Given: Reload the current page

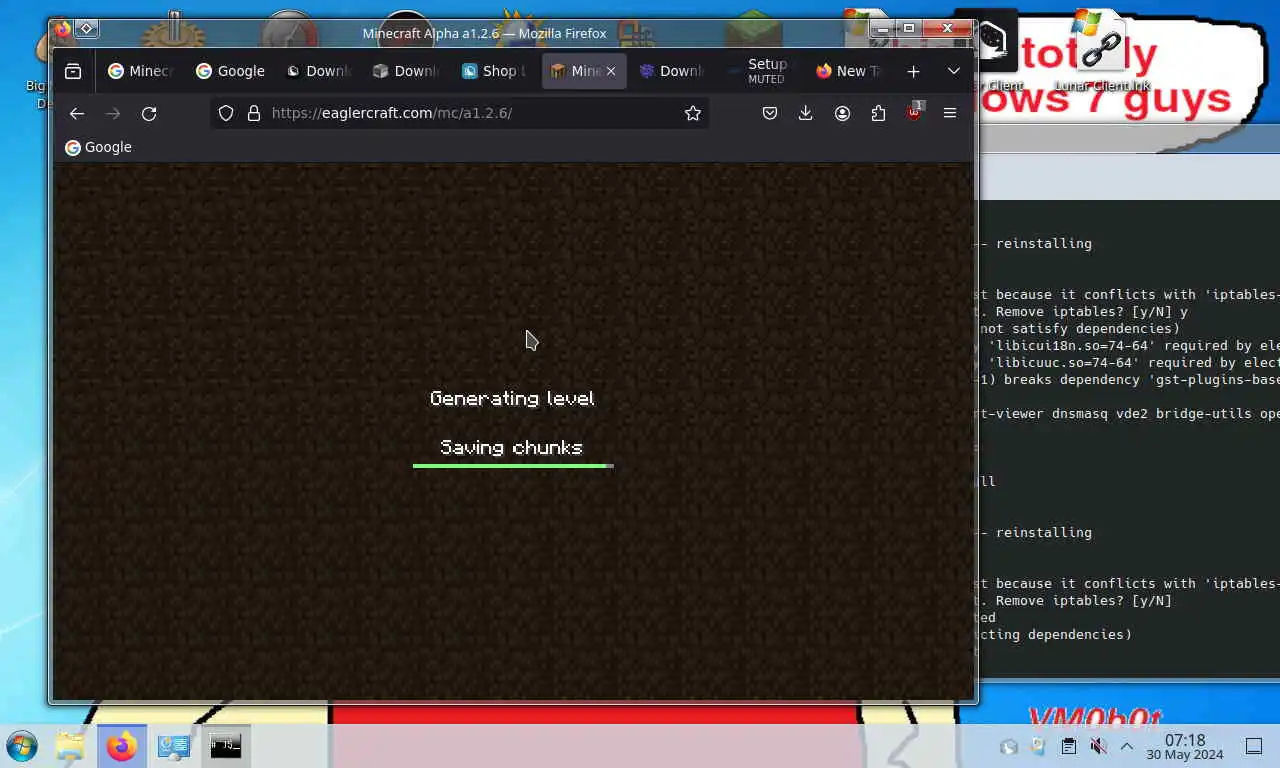Looking at the screenshot, I should click(149, 113).
